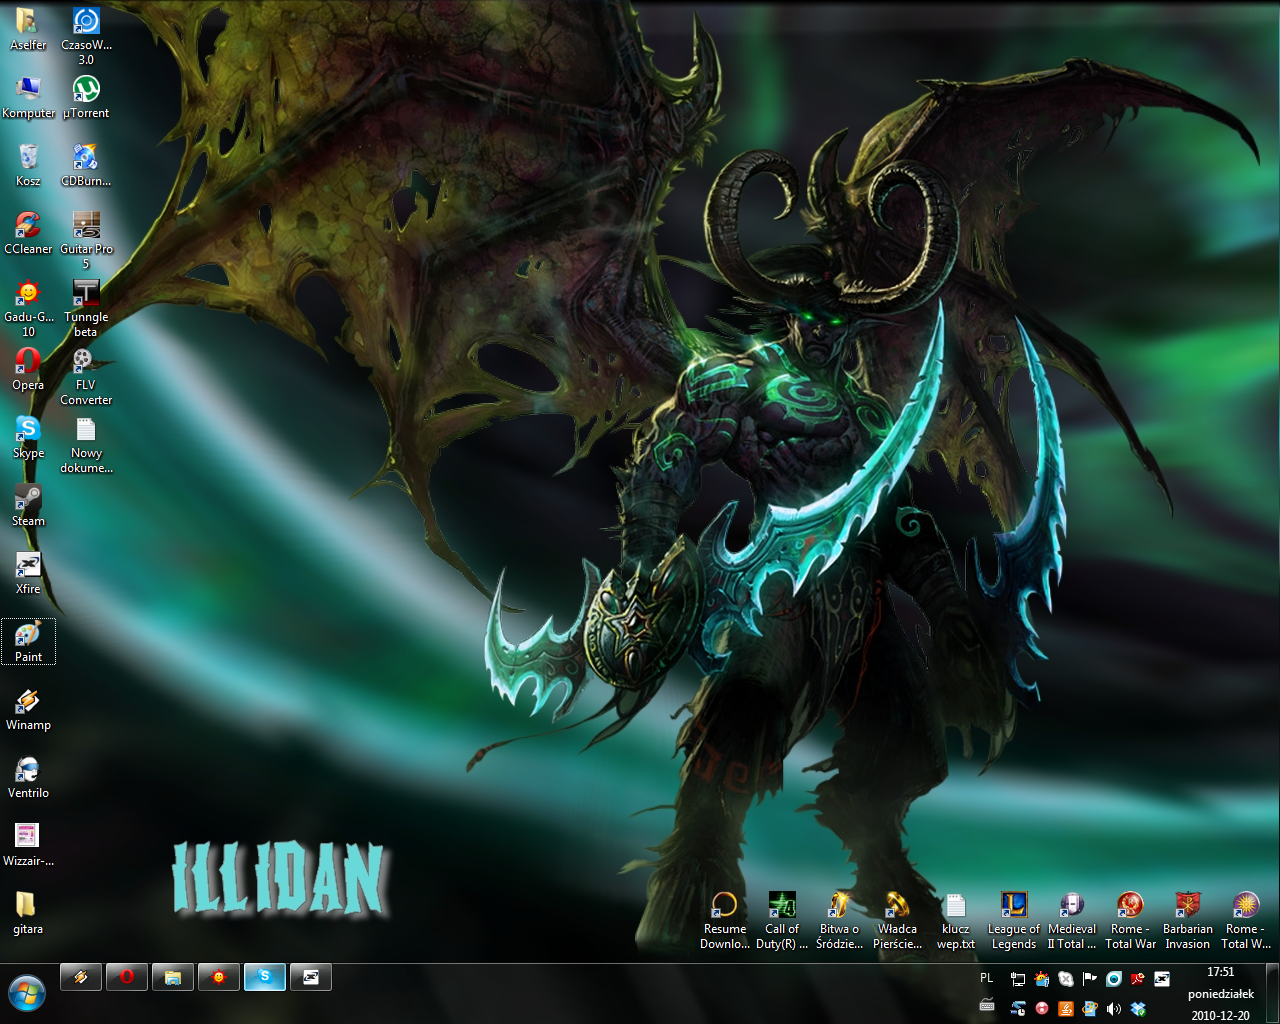Select the FLV Converter desktop shortcut
Screen dimensions: 1280x1024
[x=86, y=377]
